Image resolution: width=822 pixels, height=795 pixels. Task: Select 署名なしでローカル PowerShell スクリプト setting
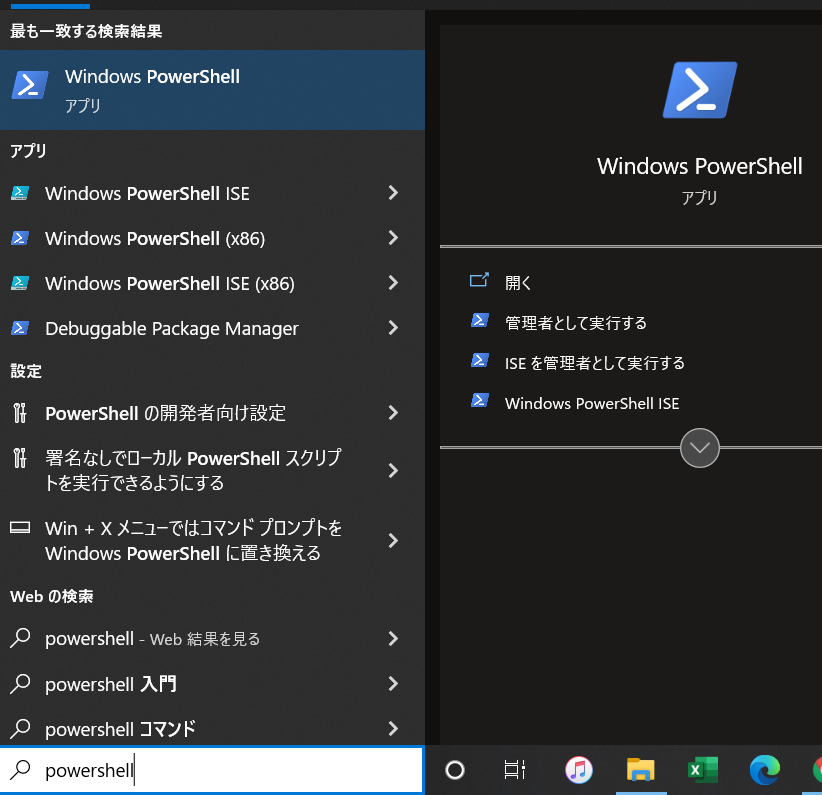(180, 469)
